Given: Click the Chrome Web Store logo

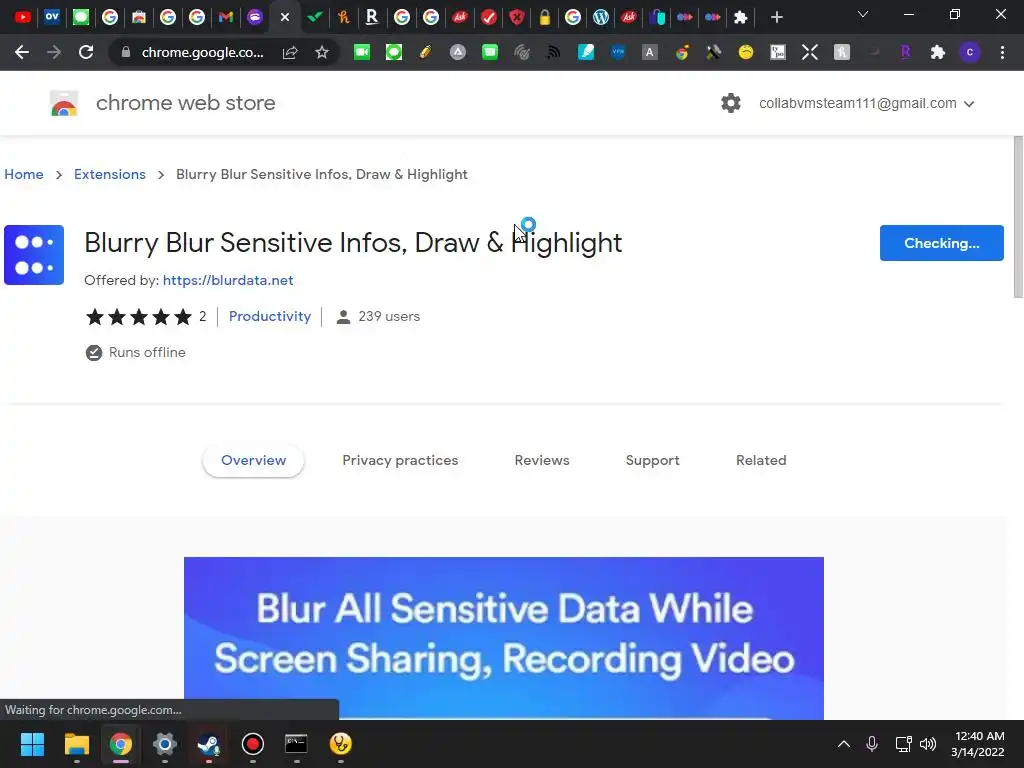Looking at the screenshot, I should click(64, 103).
